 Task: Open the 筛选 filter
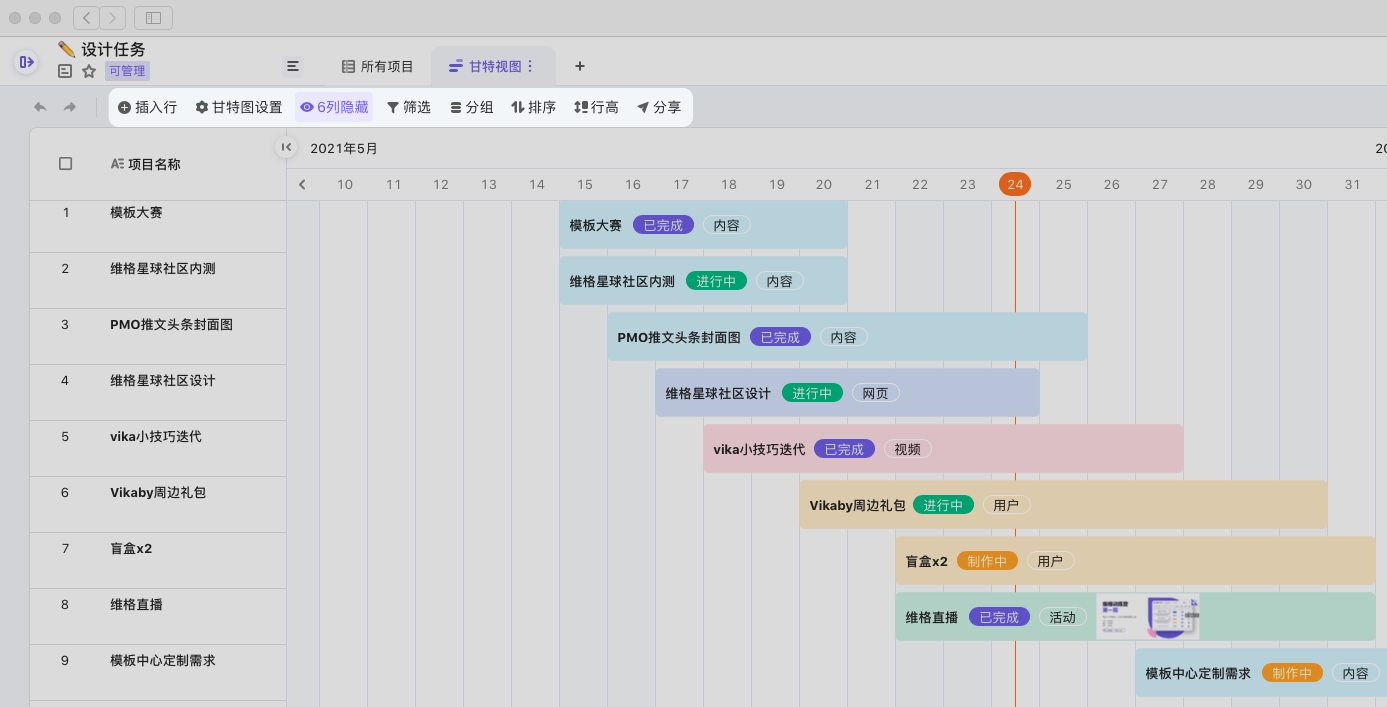(408, 107)
